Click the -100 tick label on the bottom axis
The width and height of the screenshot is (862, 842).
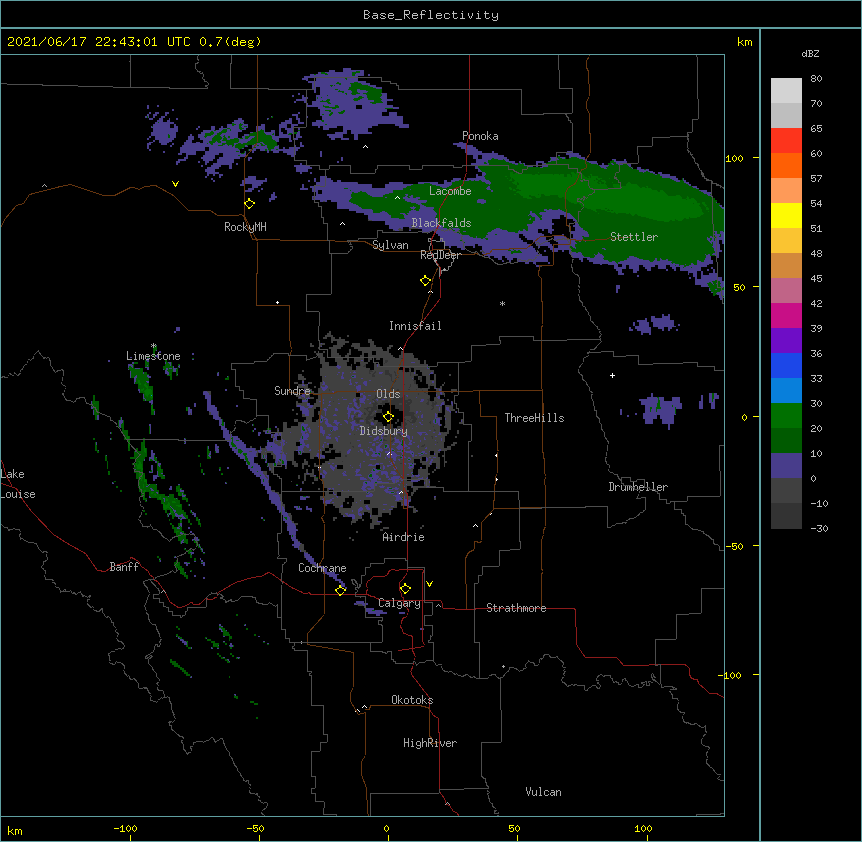click(x=125, y=829)
